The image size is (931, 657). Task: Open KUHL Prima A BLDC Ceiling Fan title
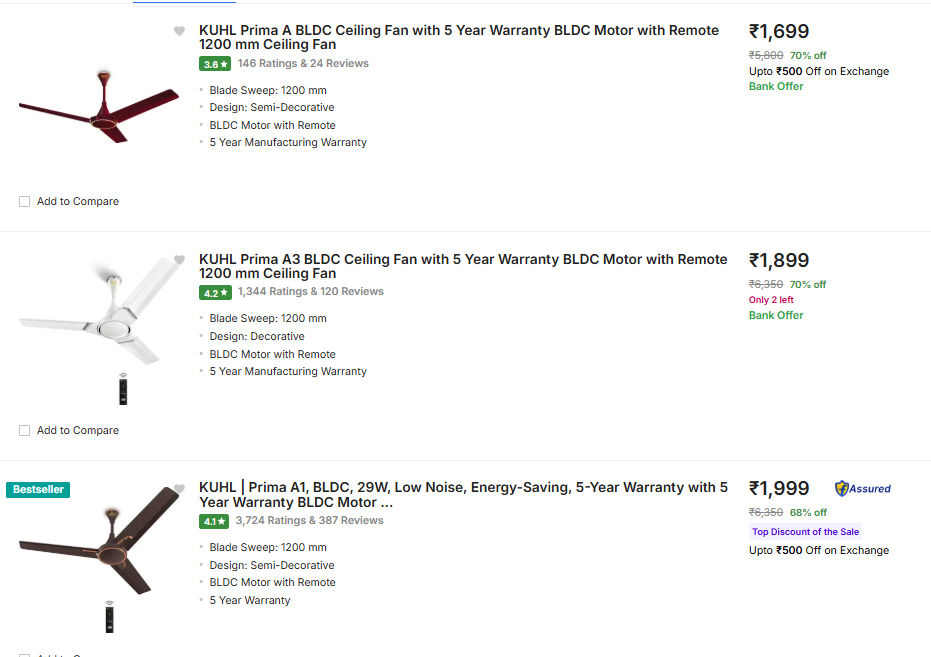[459, 37]
